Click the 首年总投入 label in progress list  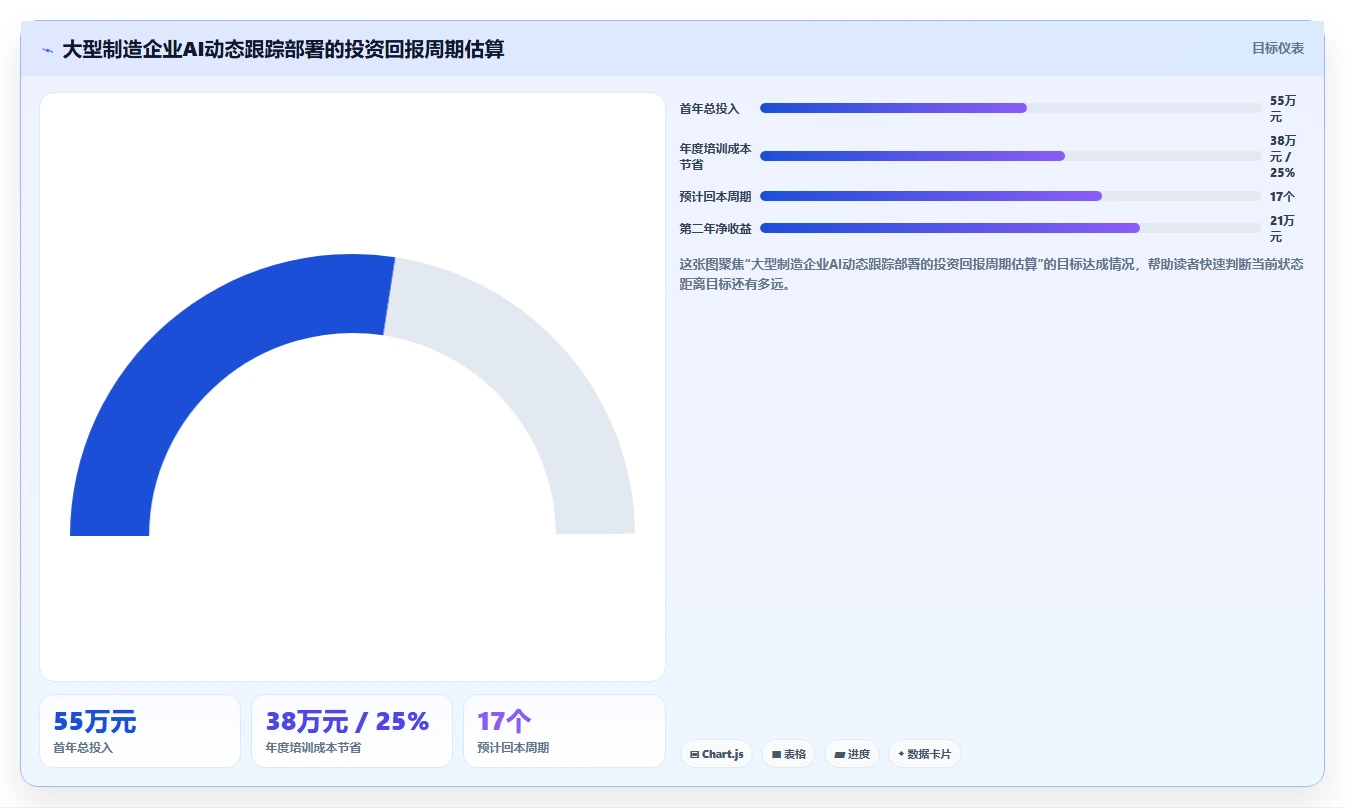click(710, 108)
